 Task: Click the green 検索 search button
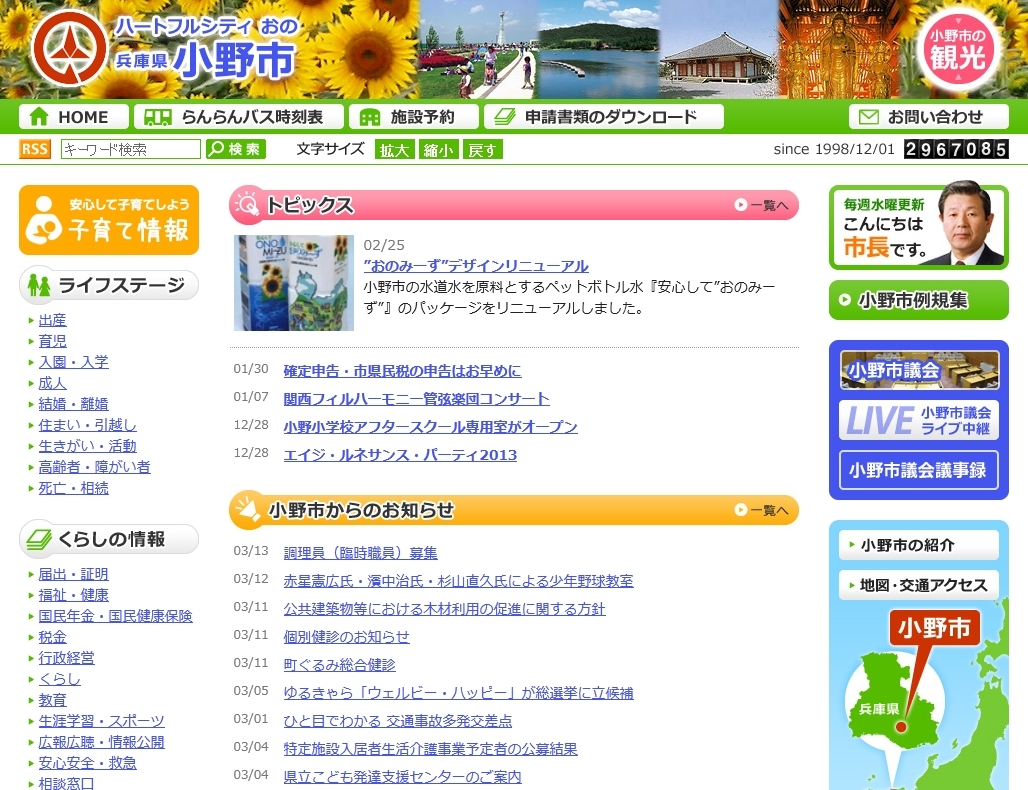pyautogui.click(x=236, y=149)
